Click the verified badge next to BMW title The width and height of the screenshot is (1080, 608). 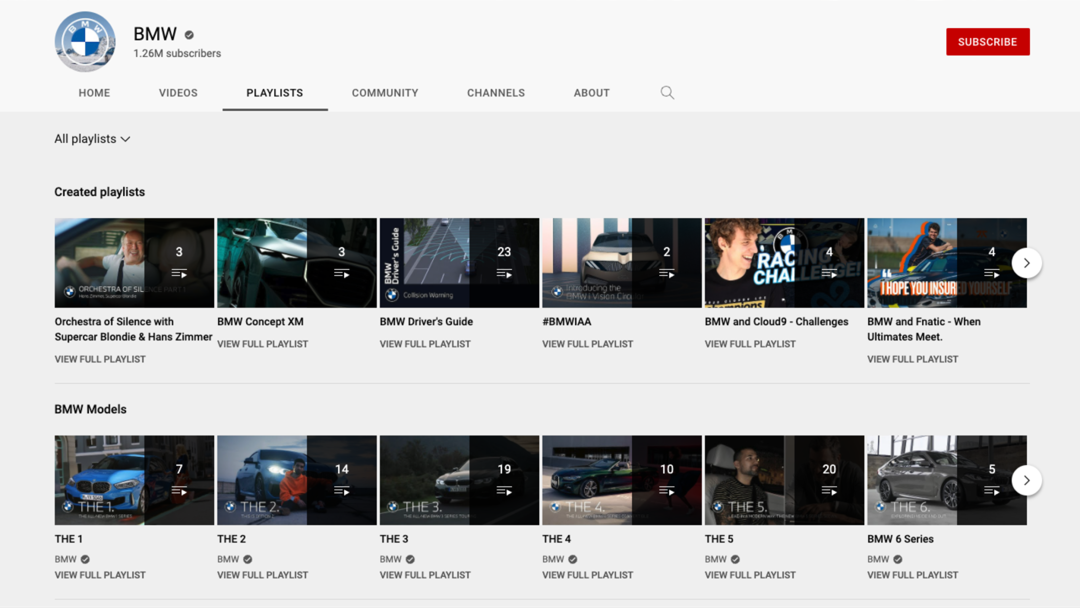[189, 34]
